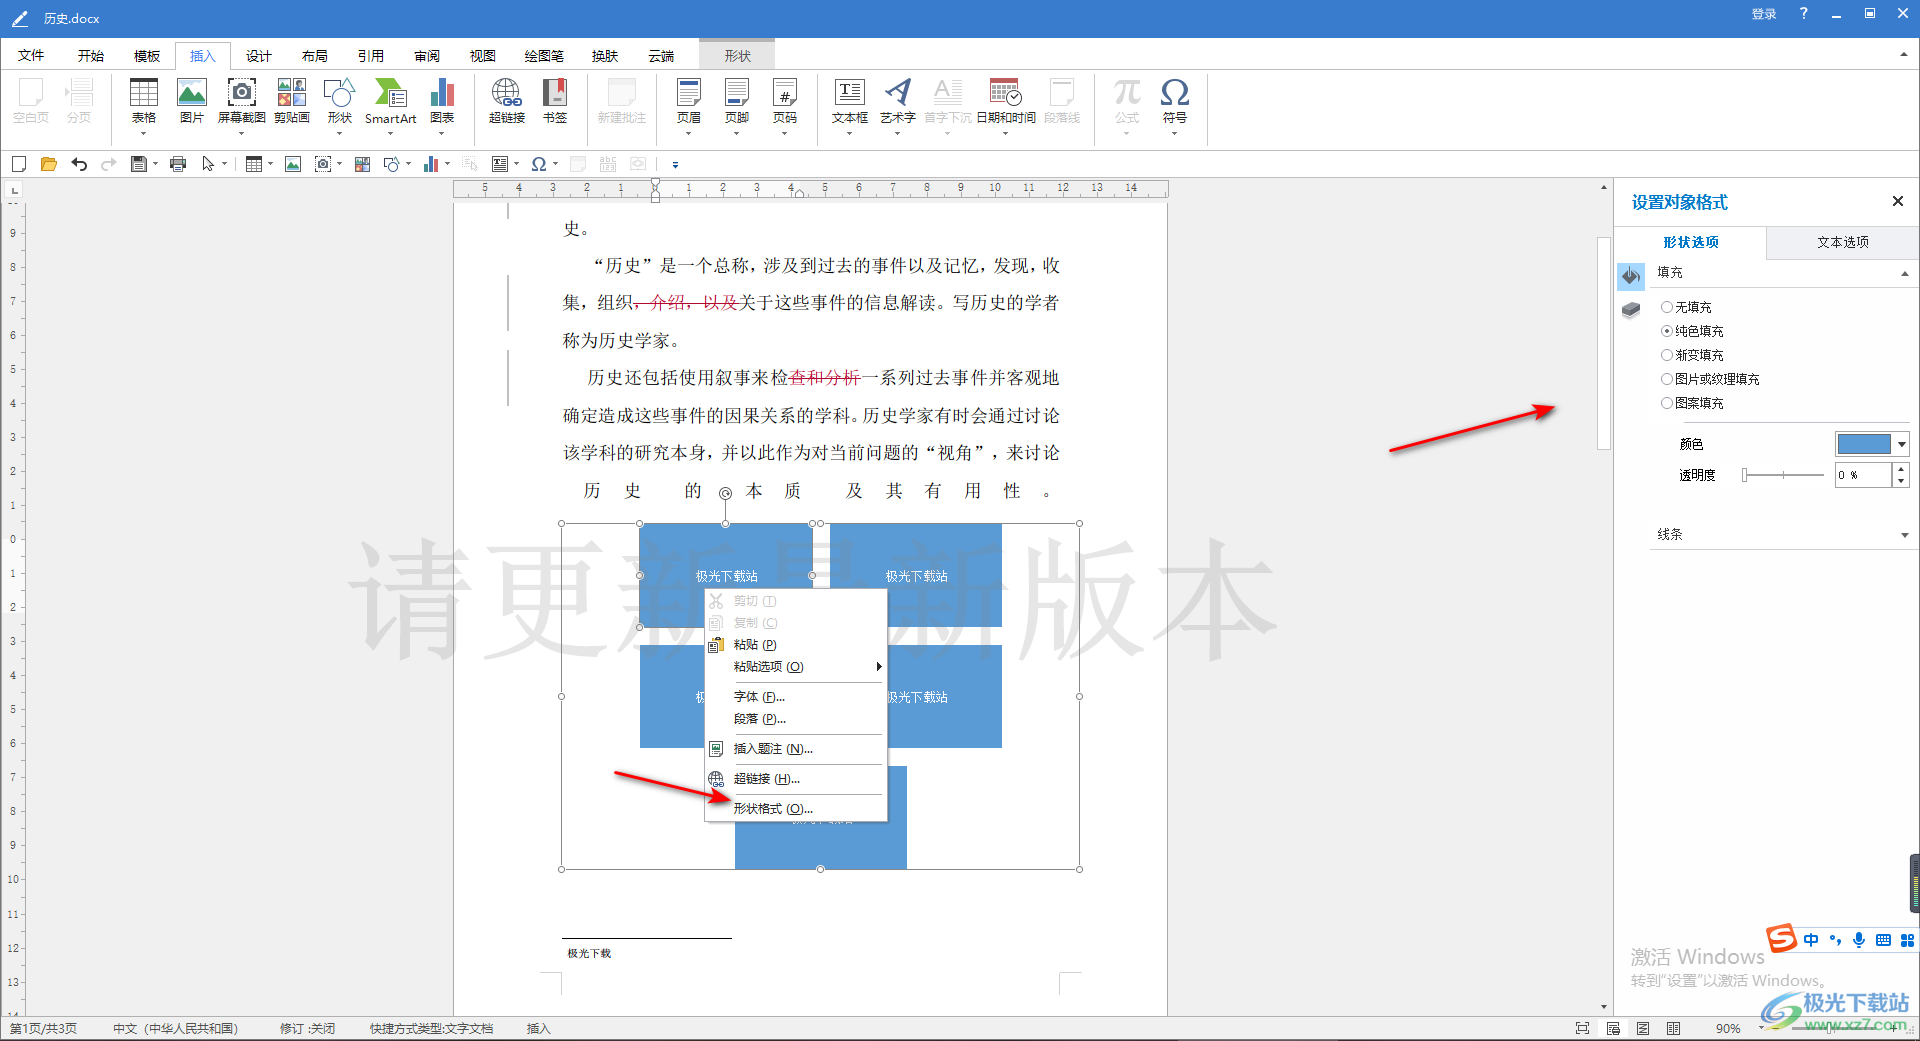Choose 插入题注 in the context menu
This screenshot has width=1920, height=1041.
796,749
